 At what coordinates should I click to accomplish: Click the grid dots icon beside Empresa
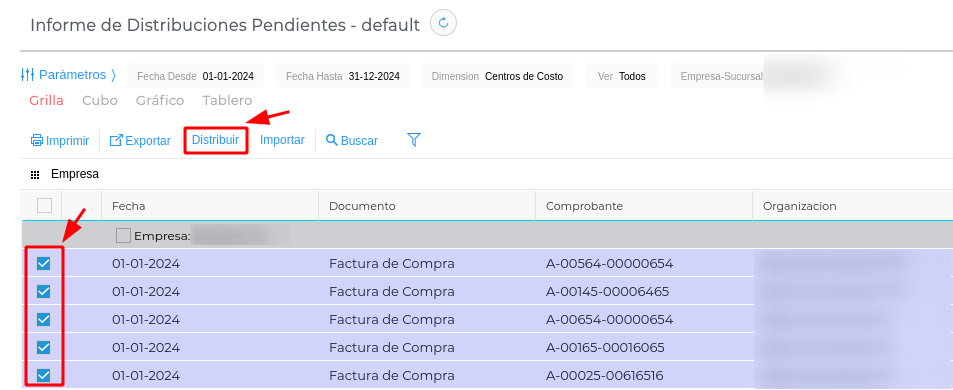[x=35, y=175]
